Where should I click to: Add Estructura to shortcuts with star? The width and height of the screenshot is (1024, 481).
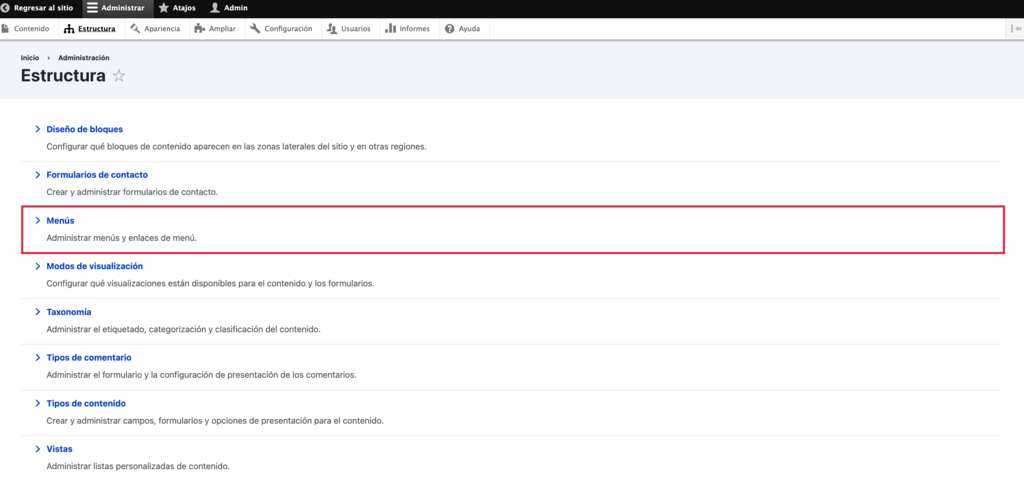point(119,76)
